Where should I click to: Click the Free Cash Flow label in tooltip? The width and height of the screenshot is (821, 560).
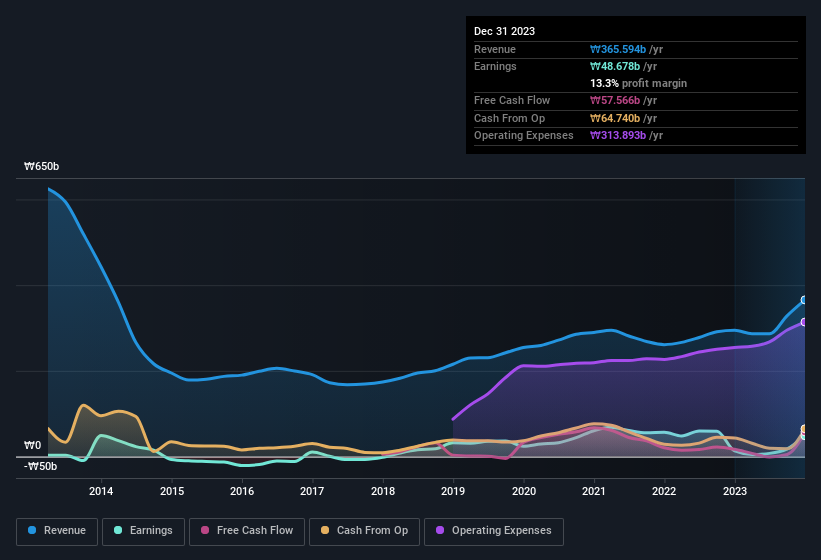[512, 100]
